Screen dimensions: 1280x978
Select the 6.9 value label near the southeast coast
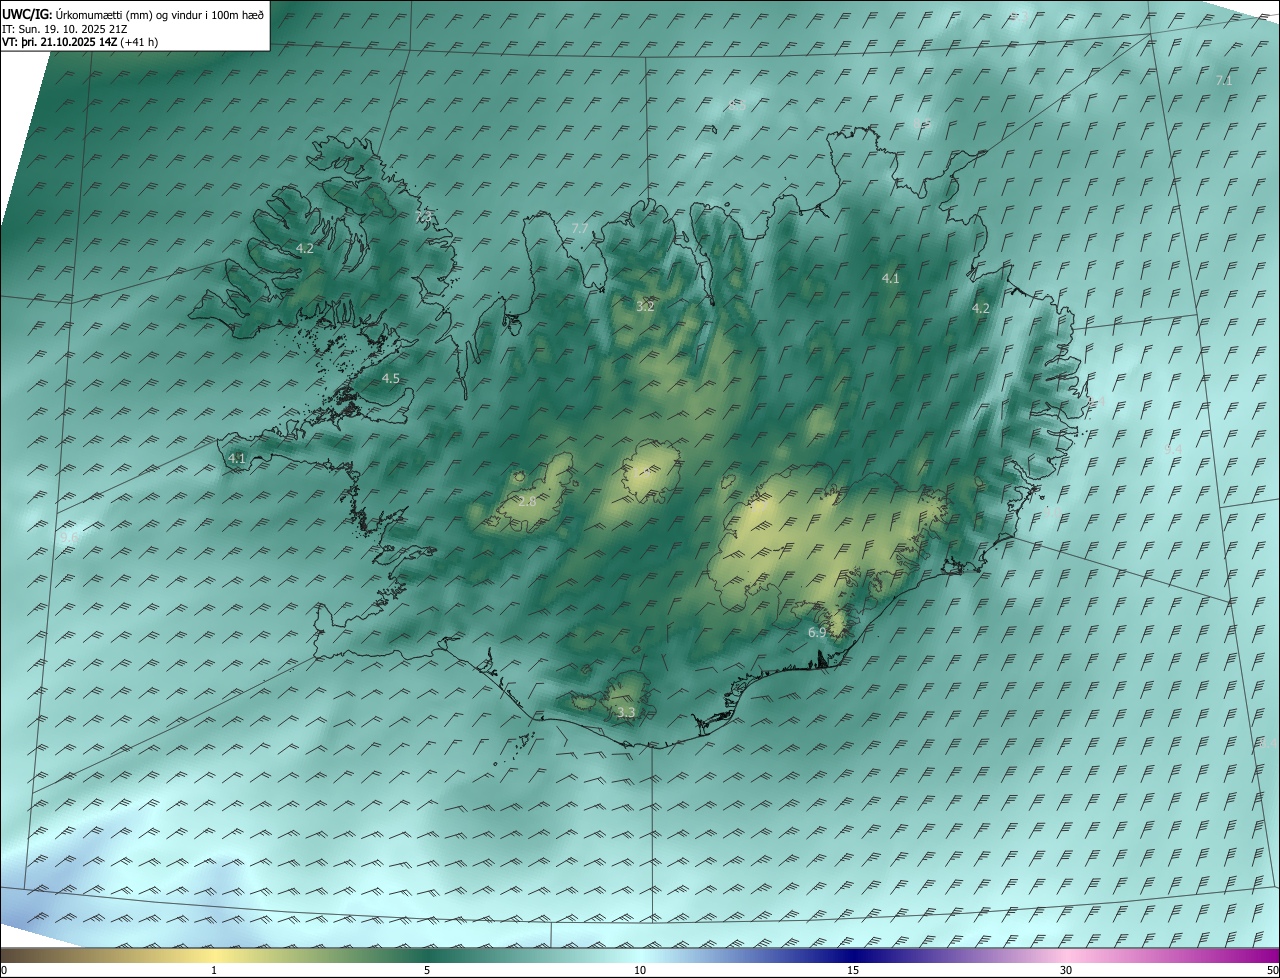click(x=817, y=632)
